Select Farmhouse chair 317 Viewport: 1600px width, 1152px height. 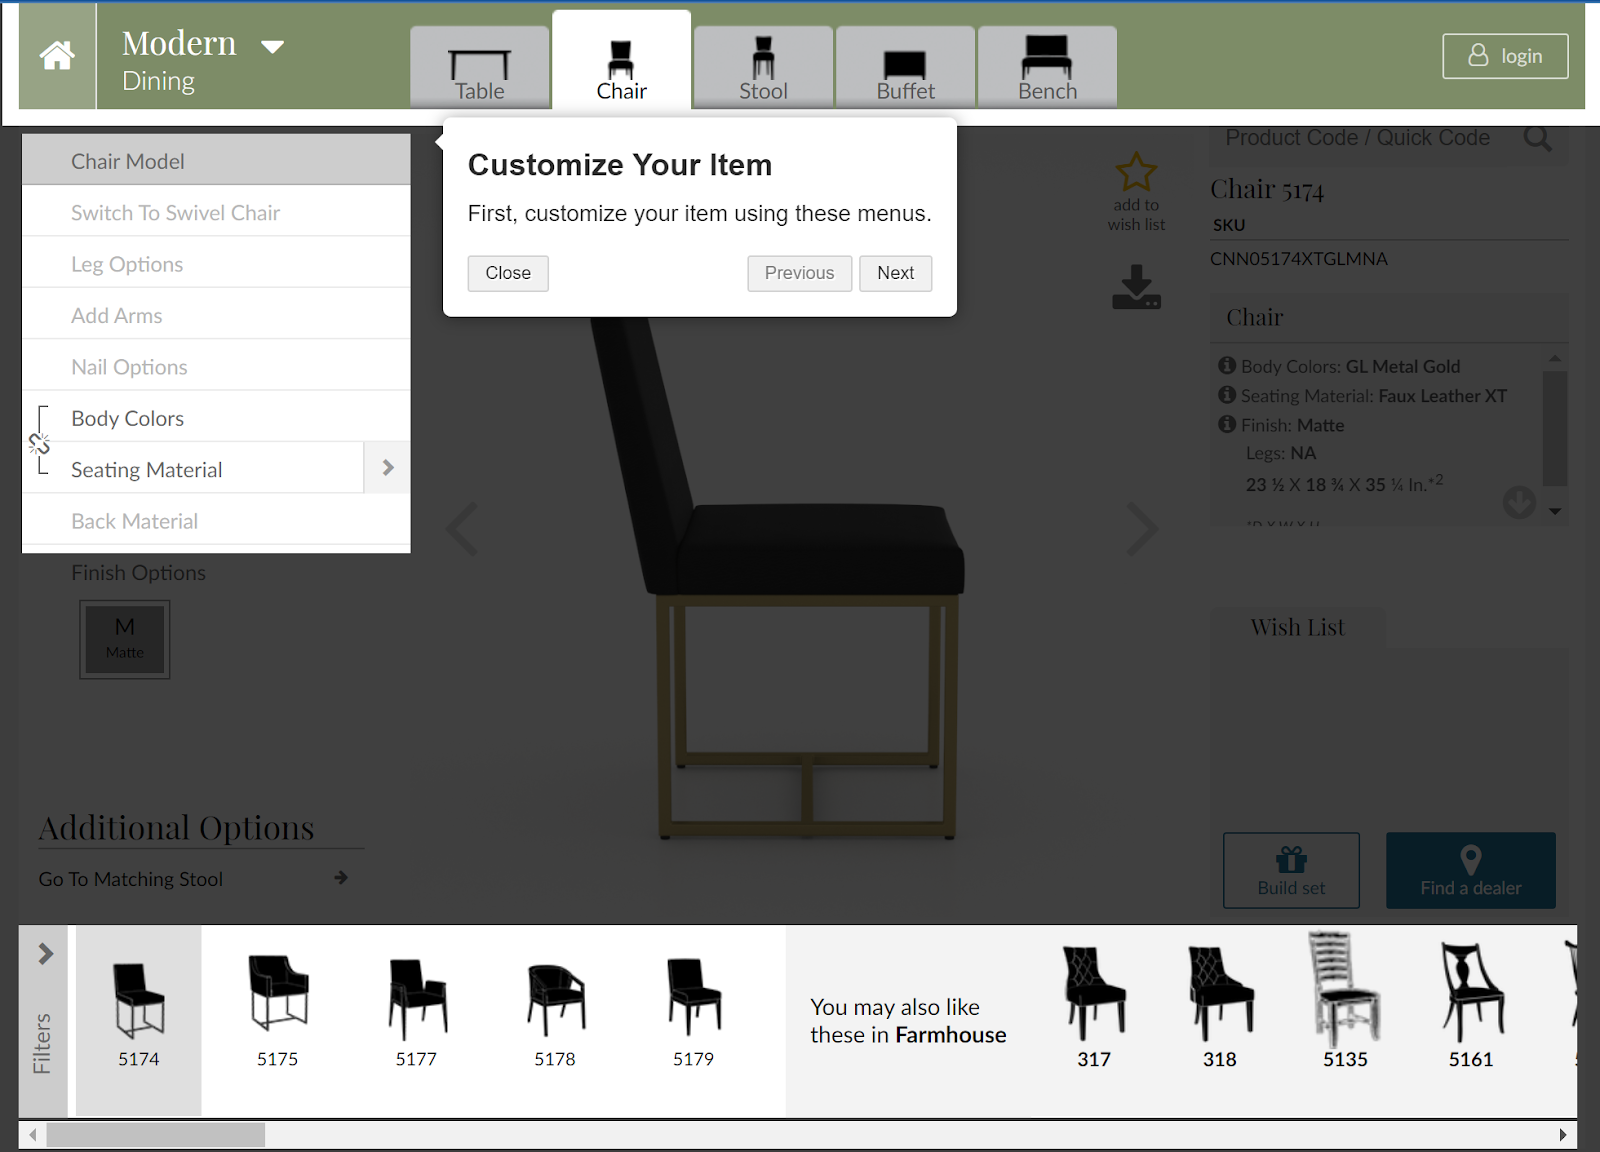1094,1008
